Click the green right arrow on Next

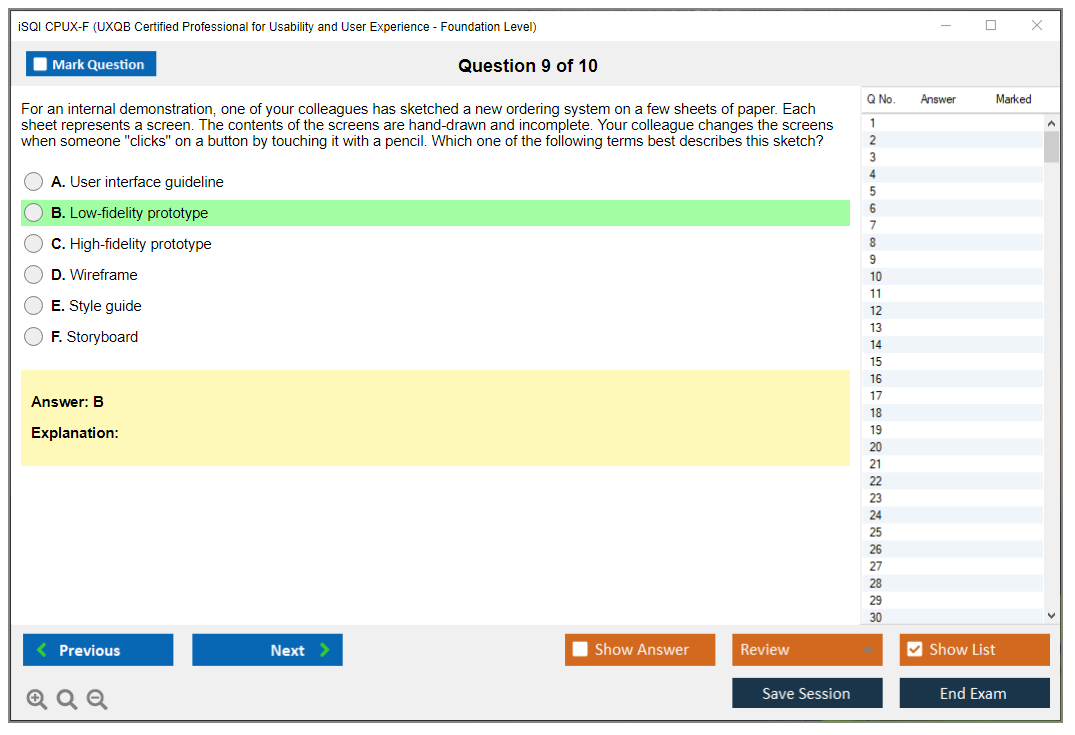pyautogui.click(x=325, y=650)
